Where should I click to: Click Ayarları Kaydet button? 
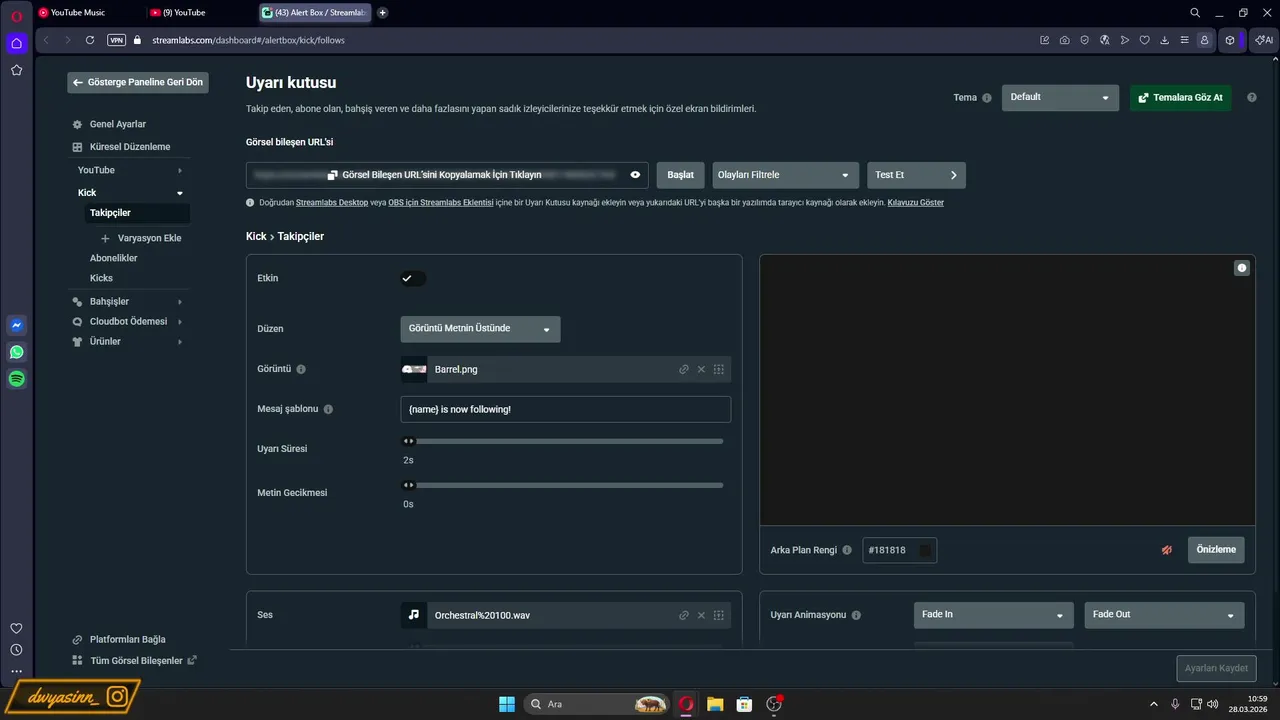coord(1216,668)
